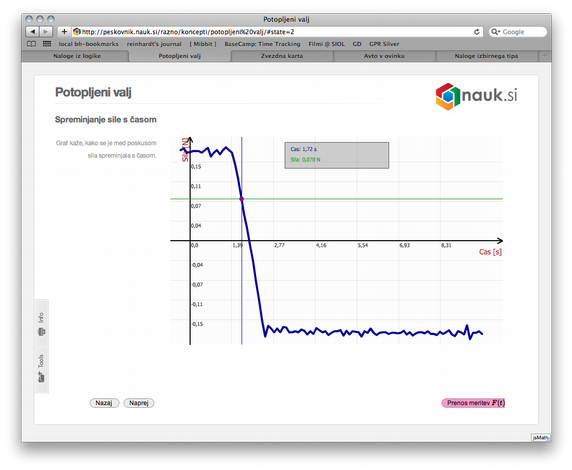Switch to Naloge izbirnega tipa tab
Viewport: 572px width, 470px height.
486,56
